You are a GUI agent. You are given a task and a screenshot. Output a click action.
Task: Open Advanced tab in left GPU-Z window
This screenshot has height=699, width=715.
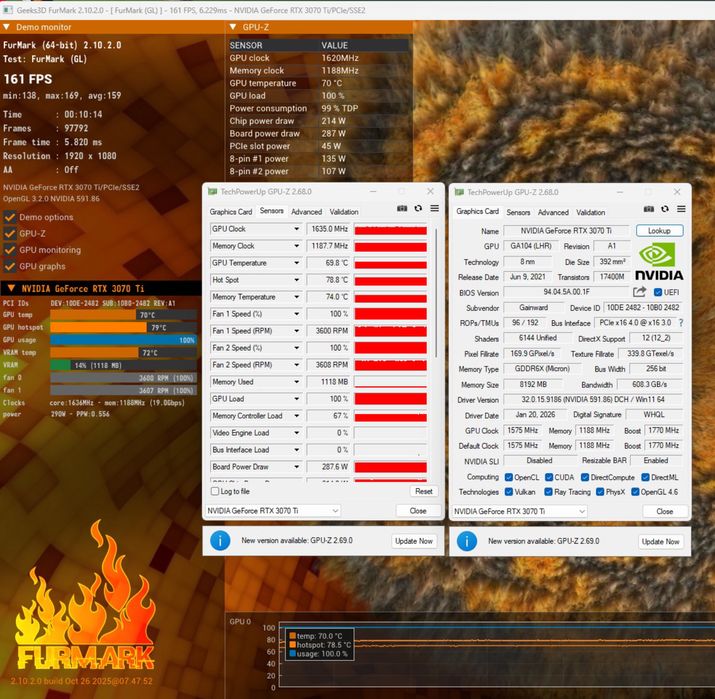(x=306, y=212)
